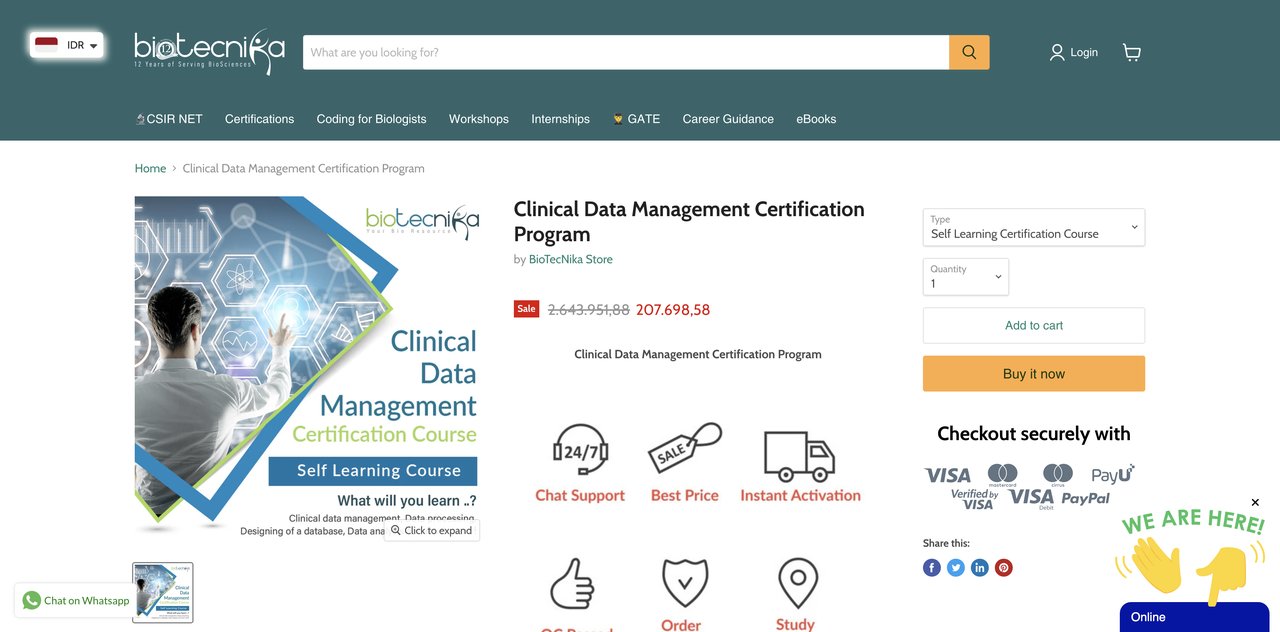Open the shopping cart icon
1280x632 pixels.
pyautogui.click(x=1132, y=52)
